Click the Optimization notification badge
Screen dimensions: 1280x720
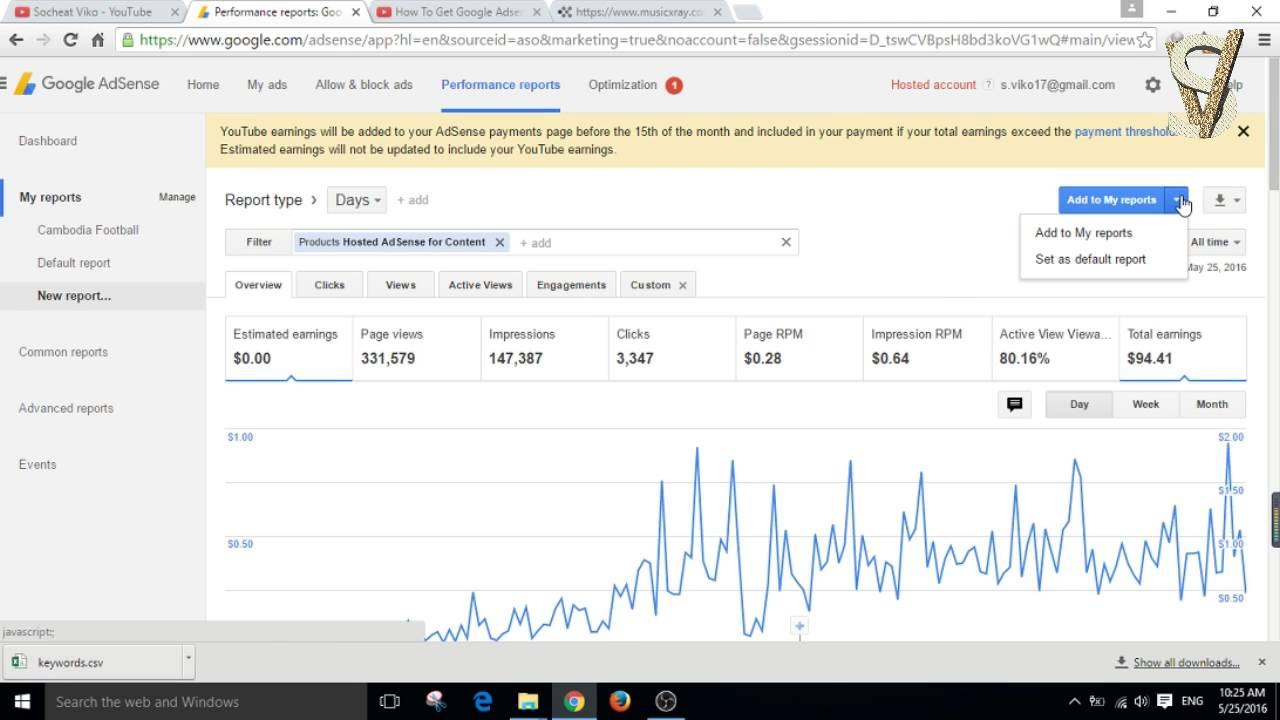pos(674,85)
